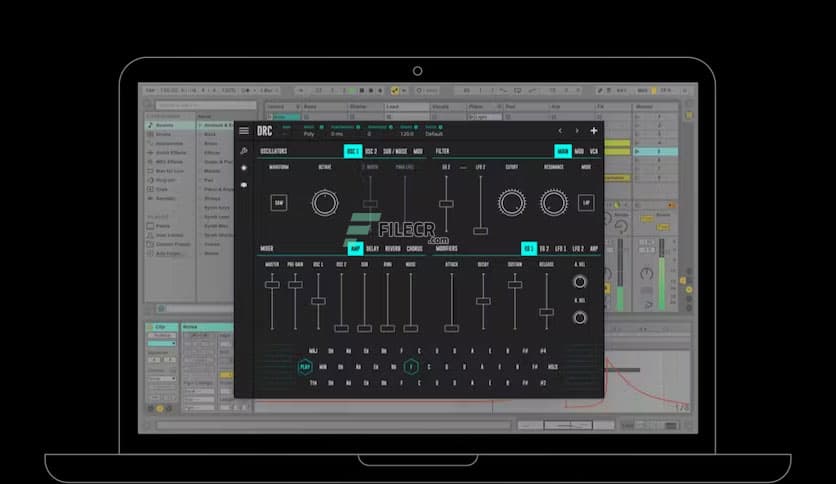Click the Play button in Ableton transport
Viewport: 836px width, 484px height.
click(352, 91)
